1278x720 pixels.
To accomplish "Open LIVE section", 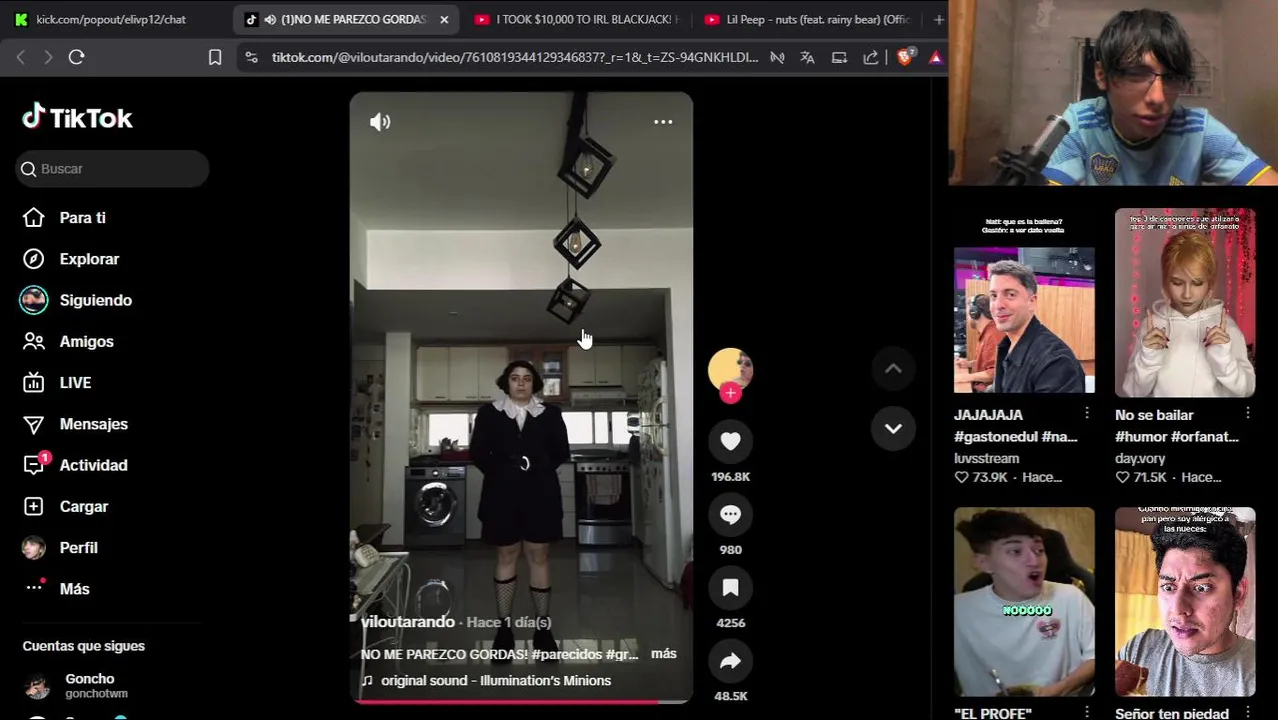I will click(x=75, y=383).
